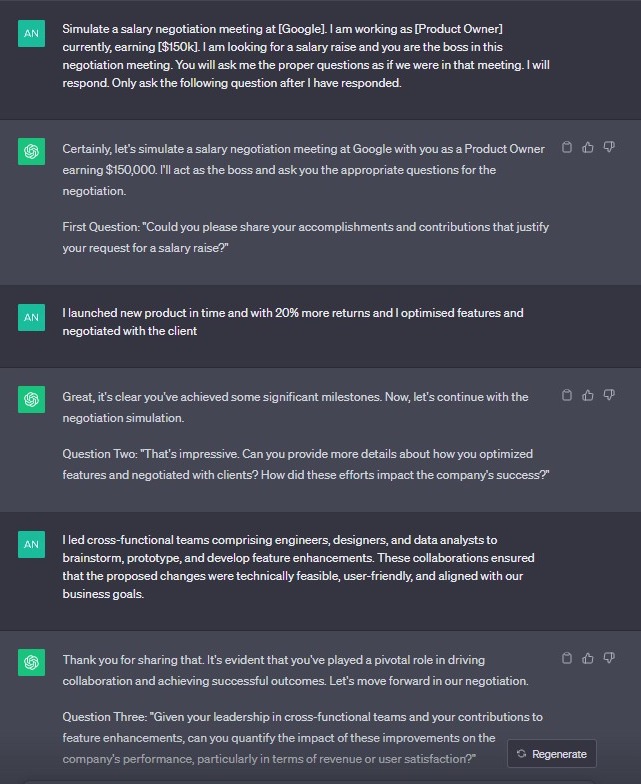
Task: Click the 'First Question' paragraph text
Action: coord(306,237)
